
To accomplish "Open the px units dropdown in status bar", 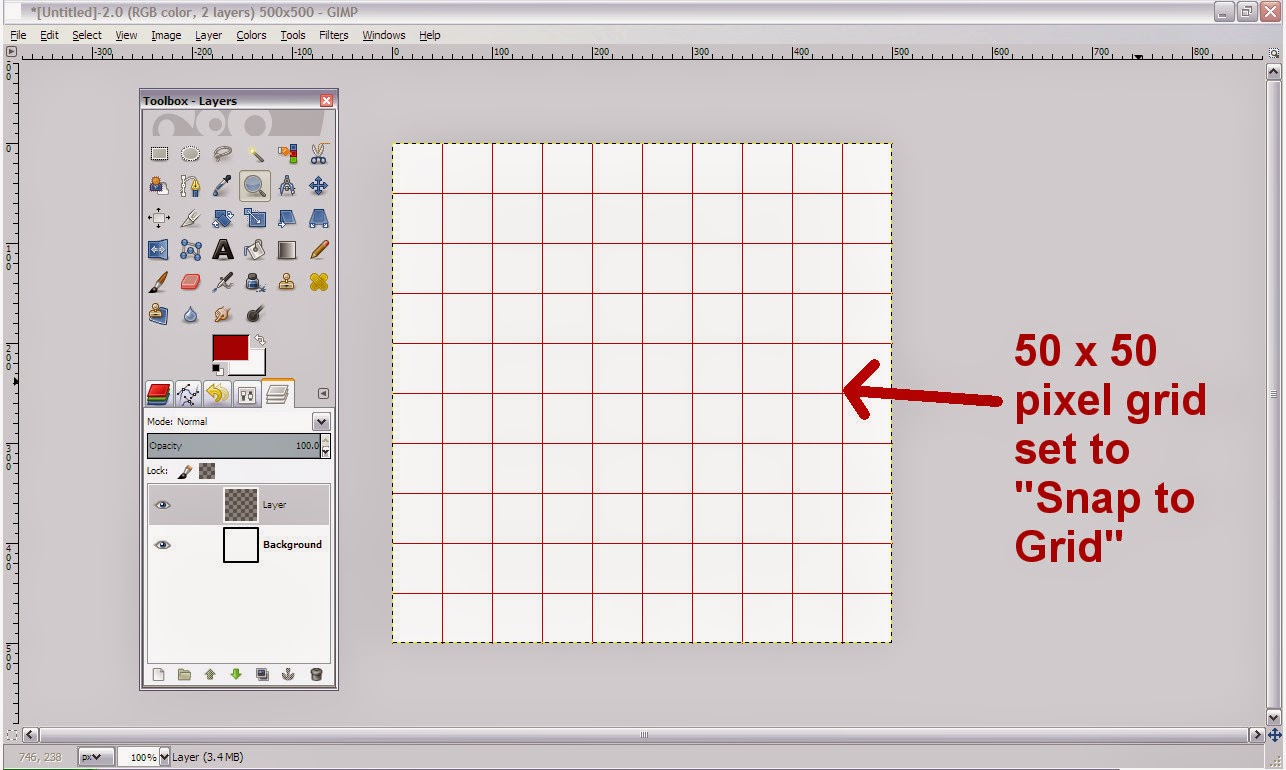I will click(x=95, y=757).
